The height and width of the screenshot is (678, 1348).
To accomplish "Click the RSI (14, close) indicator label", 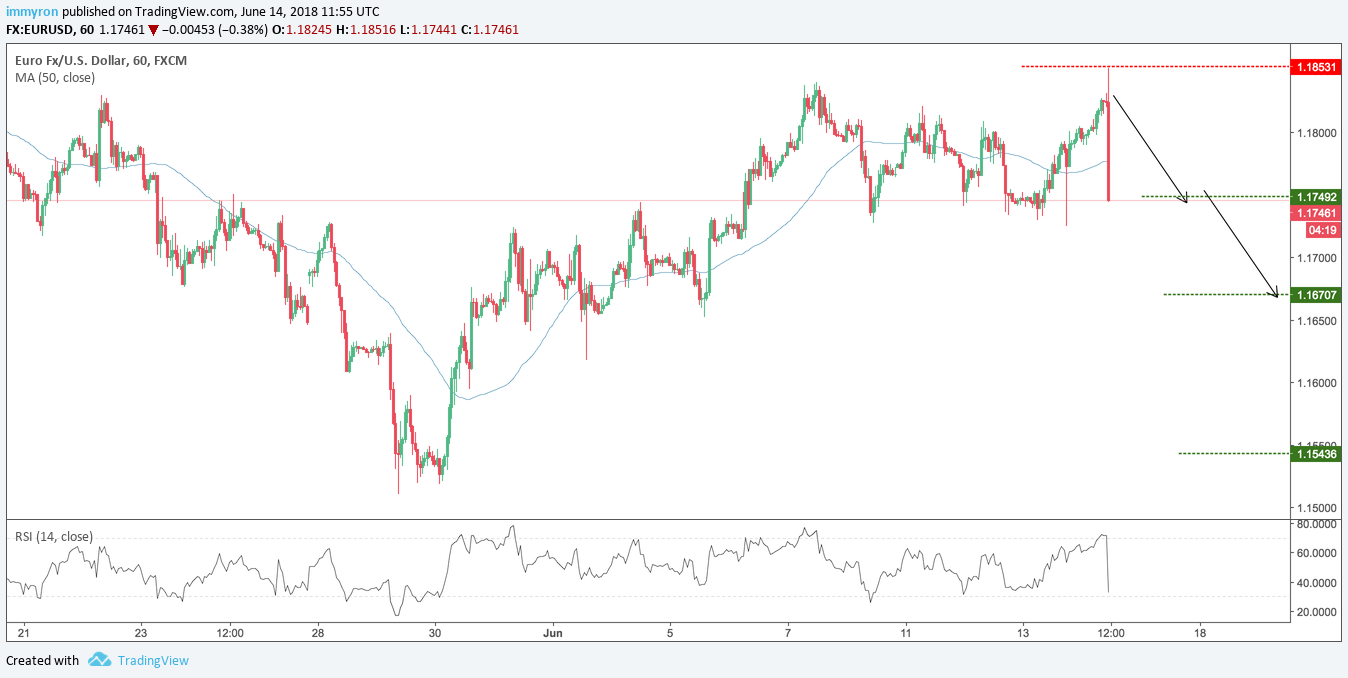I will pos(54,537).
